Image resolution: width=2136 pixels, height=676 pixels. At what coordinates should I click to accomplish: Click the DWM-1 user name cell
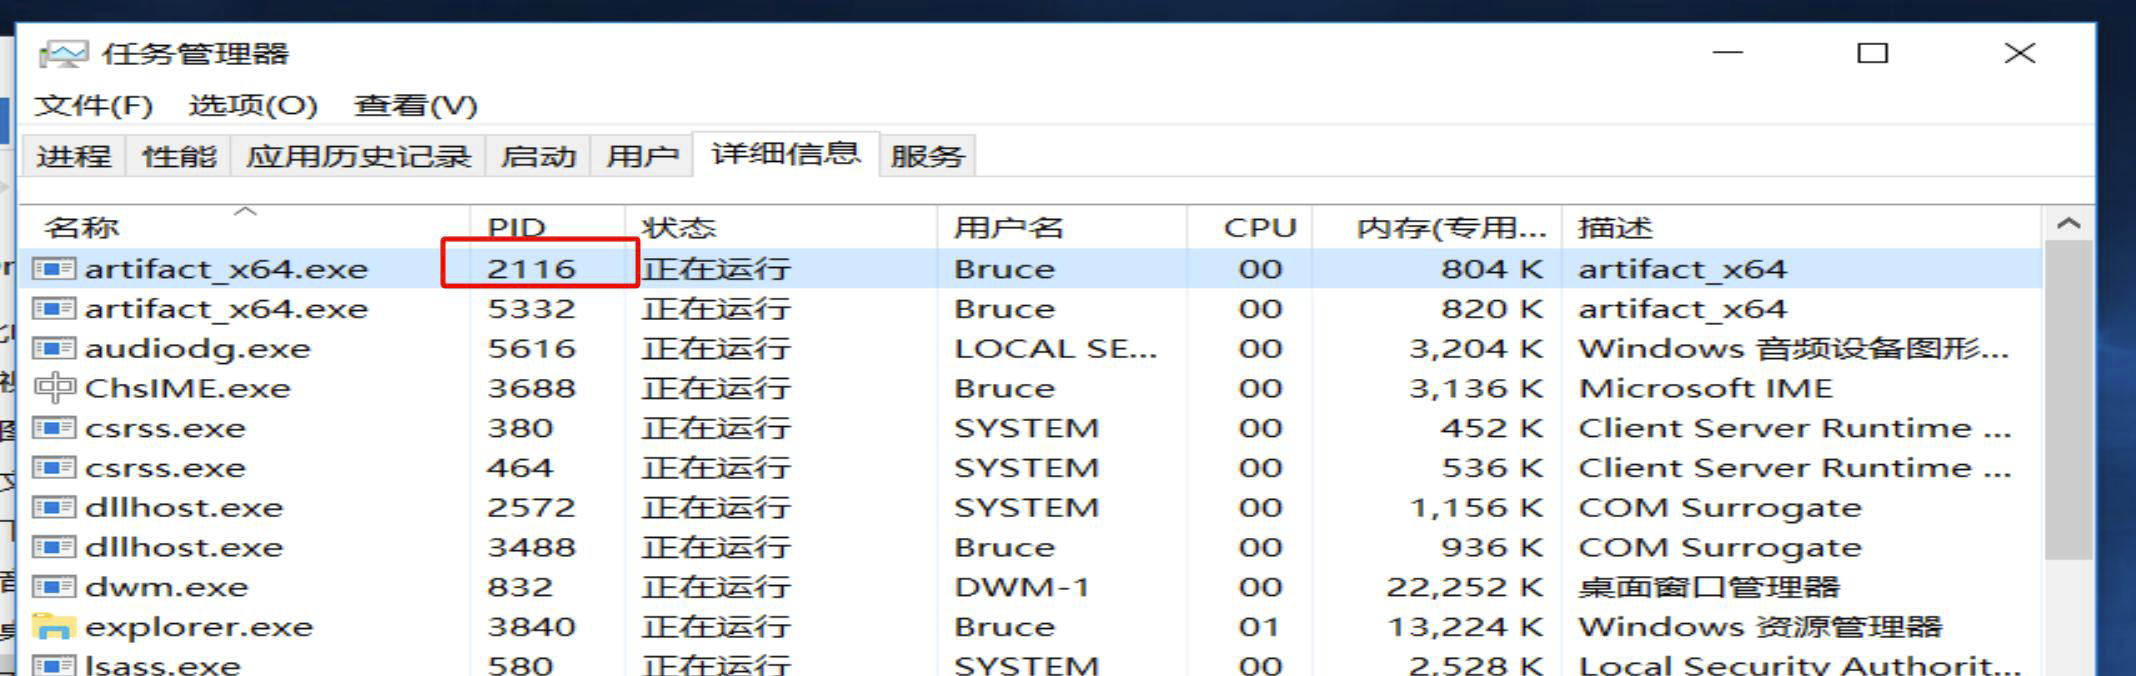pos(1021,587)
